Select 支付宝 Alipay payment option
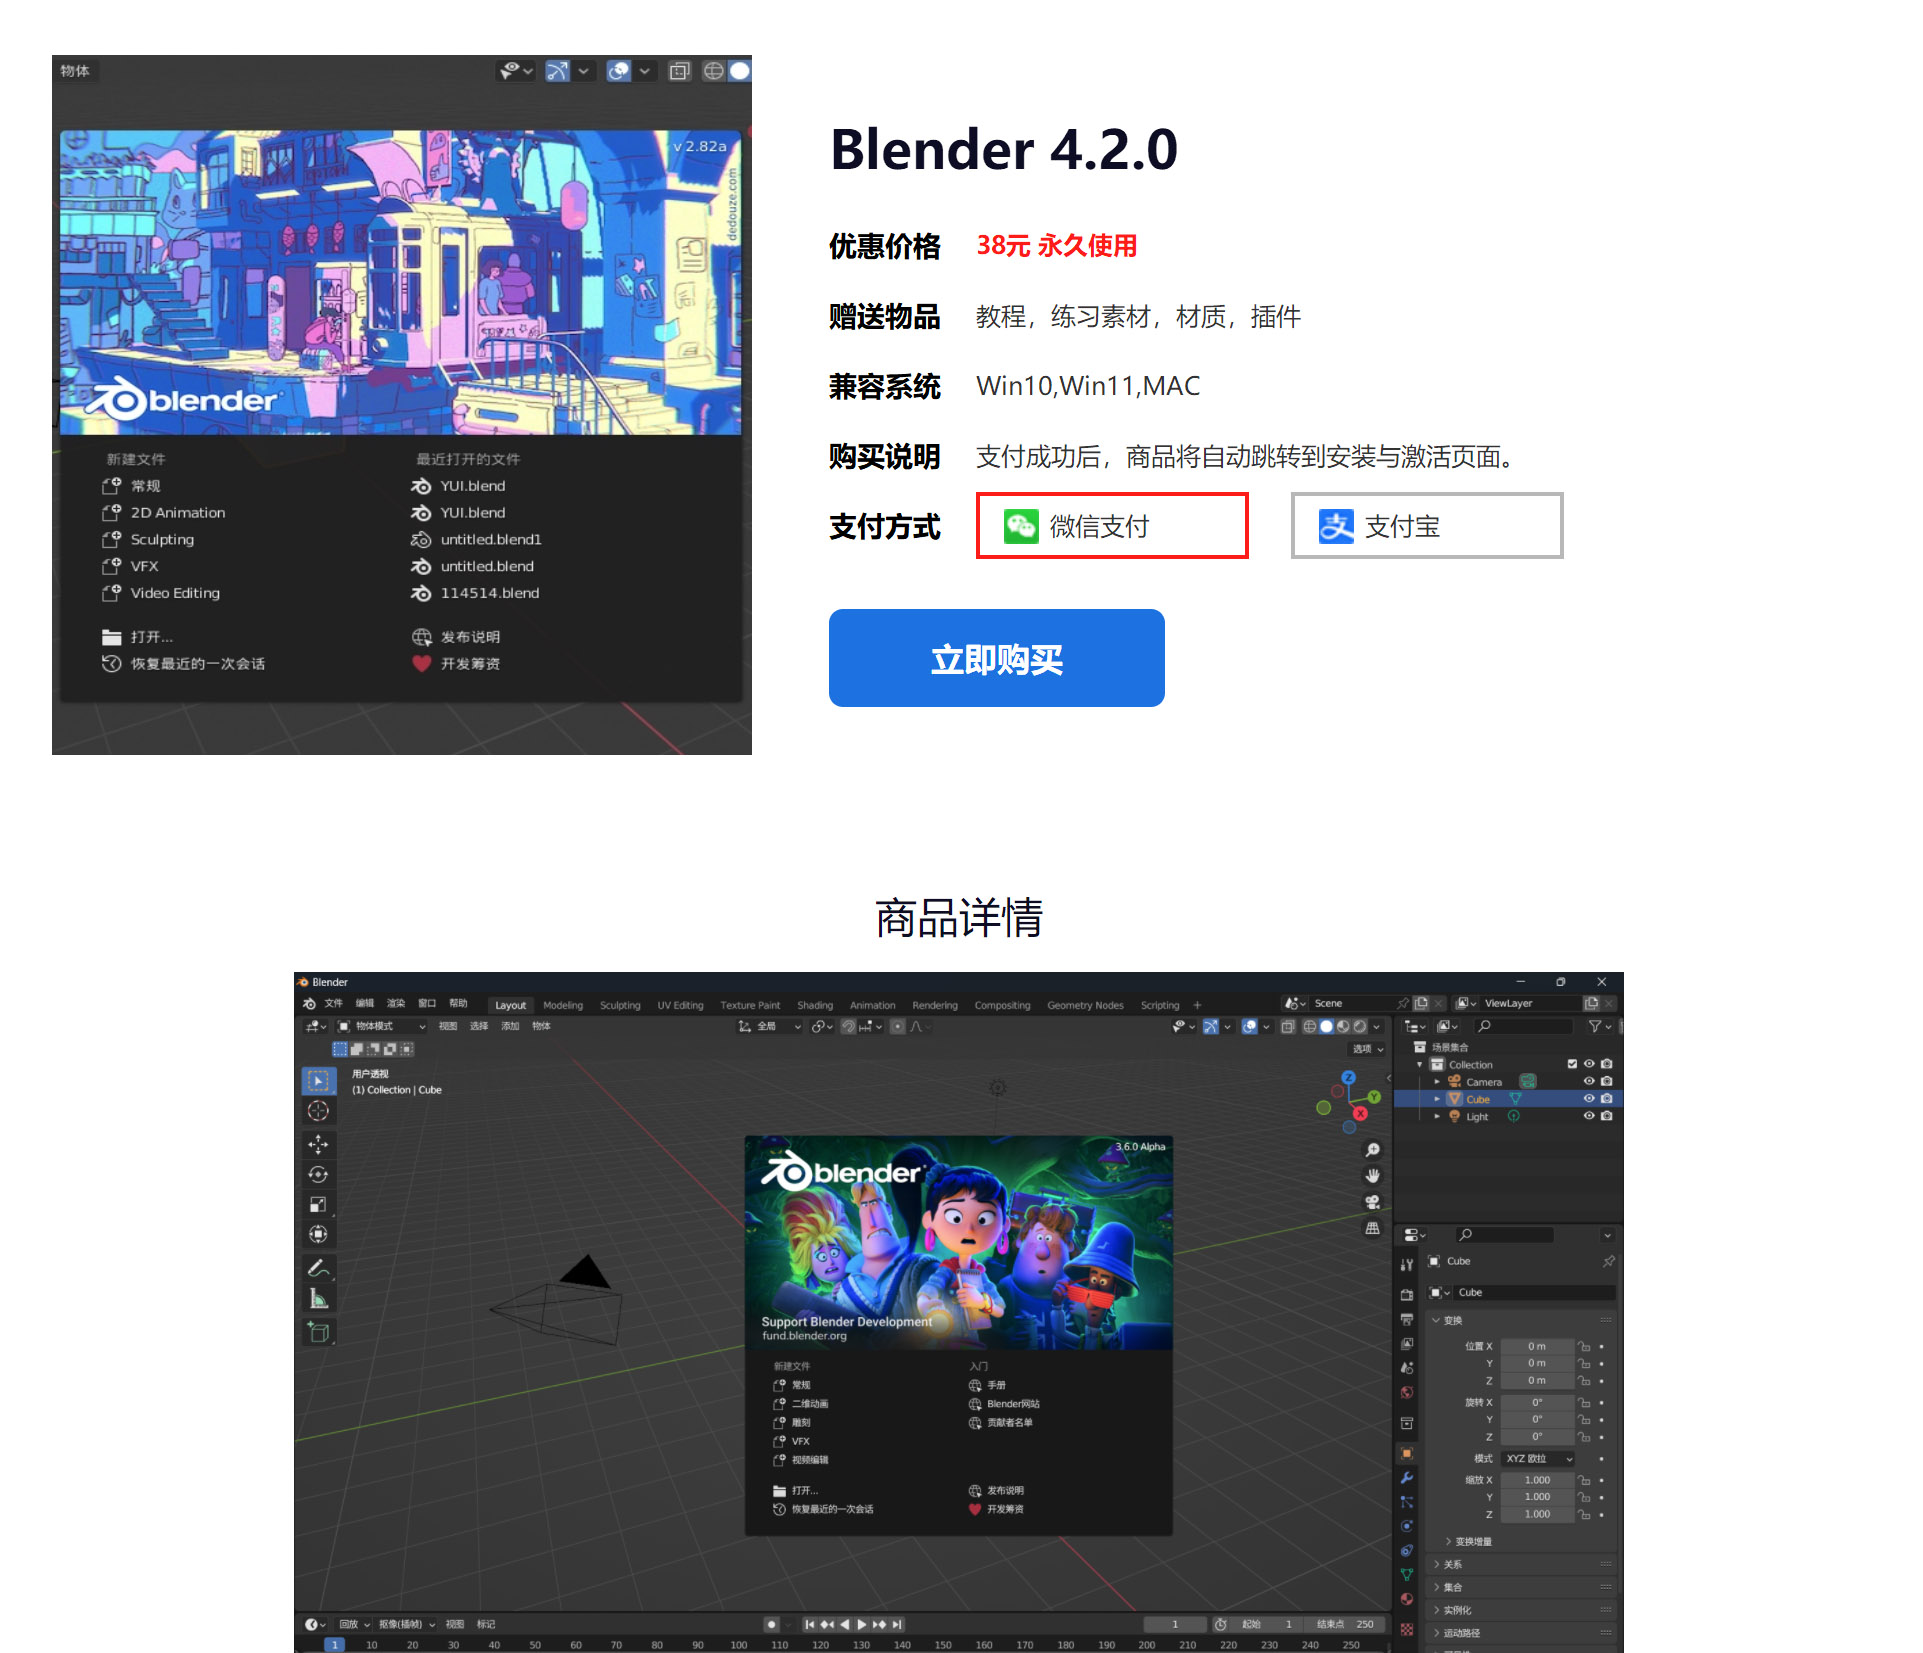1923x1653 pixels. (x=1427, y=526)
